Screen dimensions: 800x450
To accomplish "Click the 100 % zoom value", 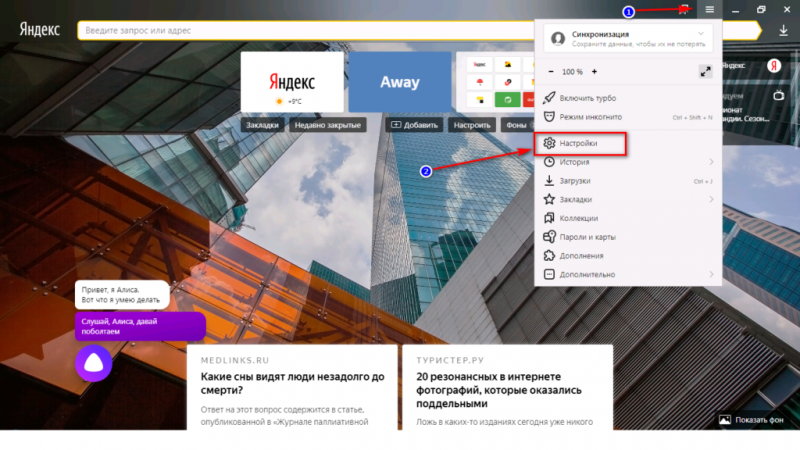I will click(572, 72).
